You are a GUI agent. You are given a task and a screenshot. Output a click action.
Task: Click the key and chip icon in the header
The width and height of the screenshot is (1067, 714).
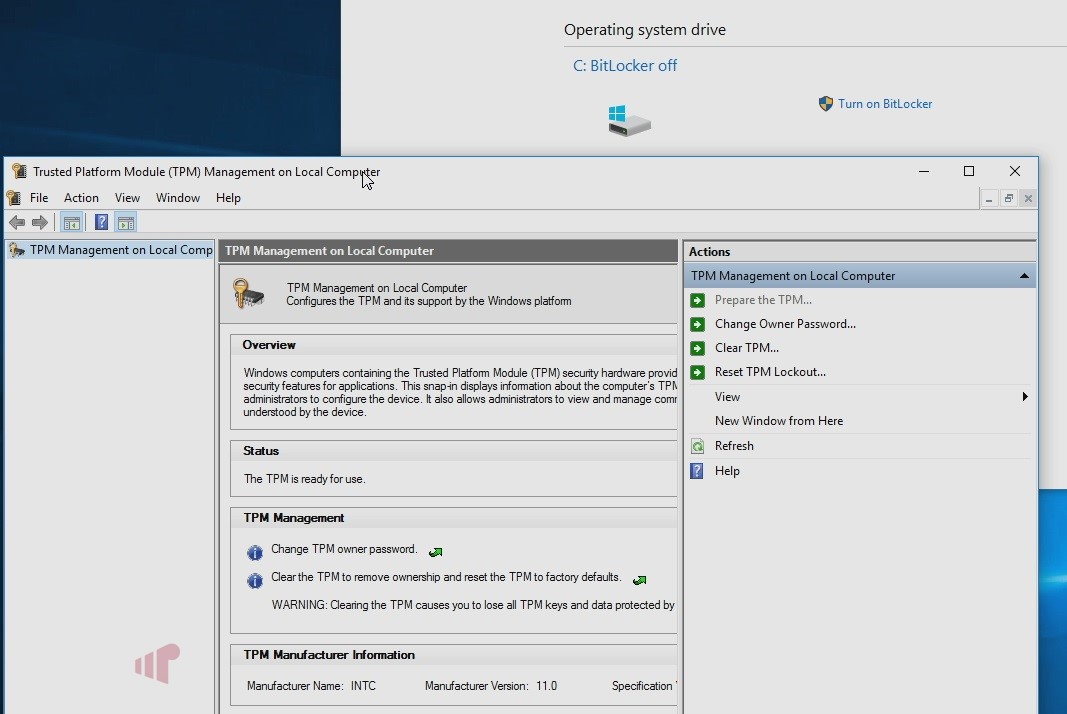coord(248,293)
